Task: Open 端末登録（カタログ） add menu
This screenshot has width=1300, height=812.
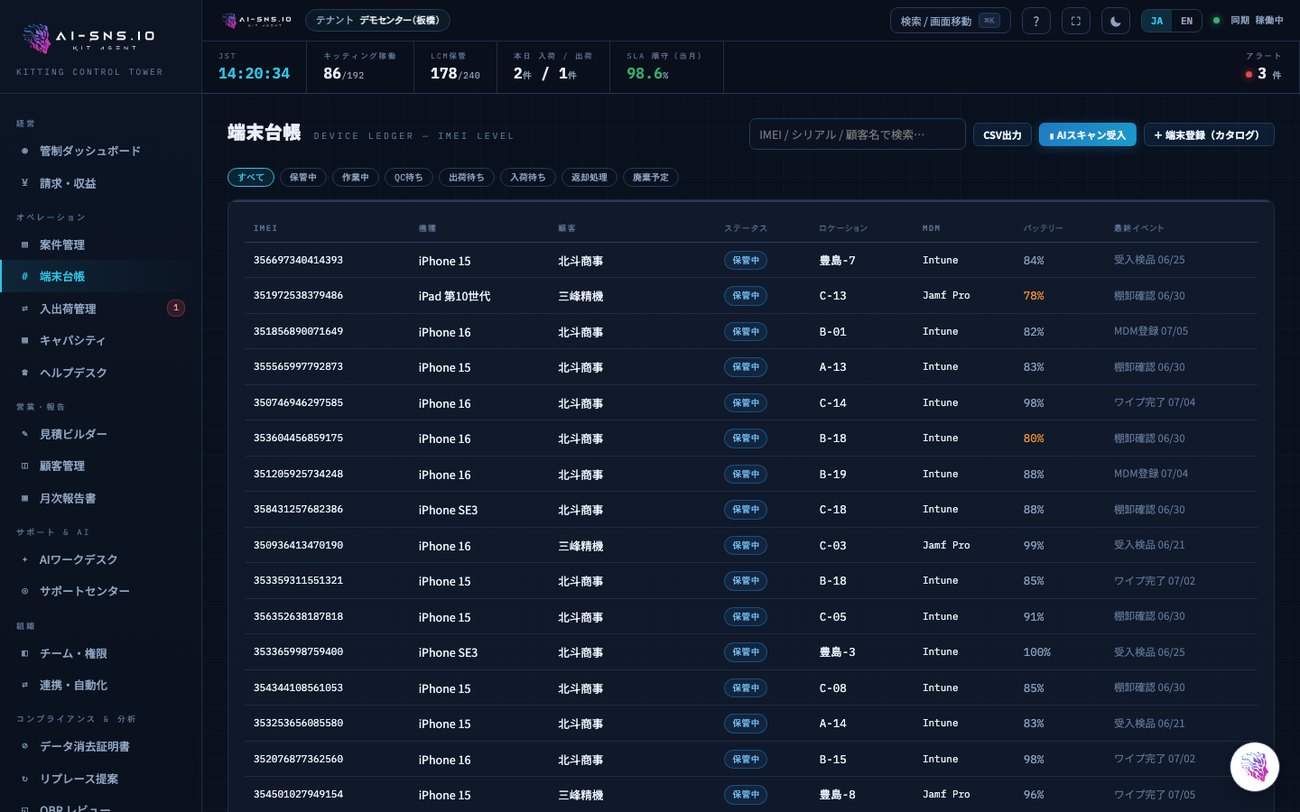Action: [x=1209, y=135]
